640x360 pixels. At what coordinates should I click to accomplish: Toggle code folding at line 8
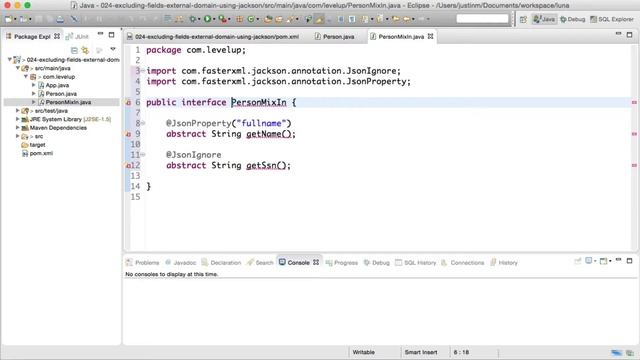(x=143, y=123)
